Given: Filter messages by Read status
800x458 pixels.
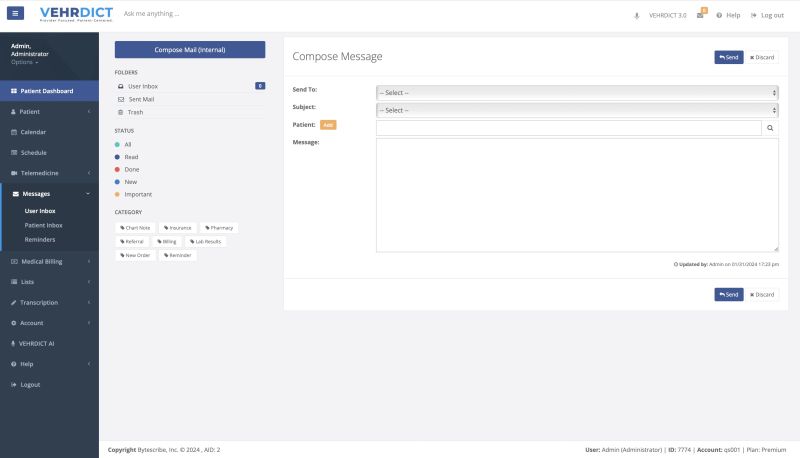Looking at the screenshot, I should (x=132, y=157).
